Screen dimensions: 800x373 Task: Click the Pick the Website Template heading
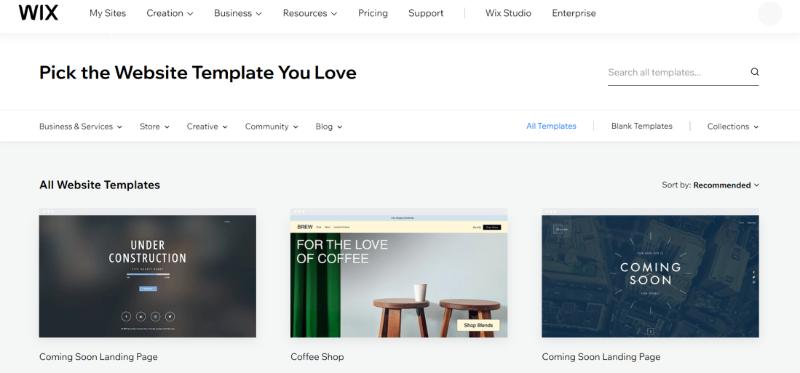coord(198,72)
